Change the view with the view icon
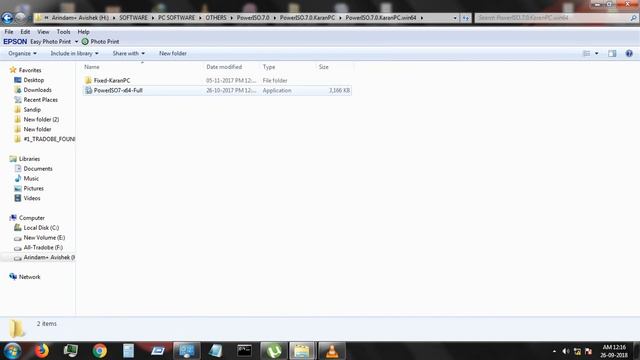 click(x=586, y=53)
